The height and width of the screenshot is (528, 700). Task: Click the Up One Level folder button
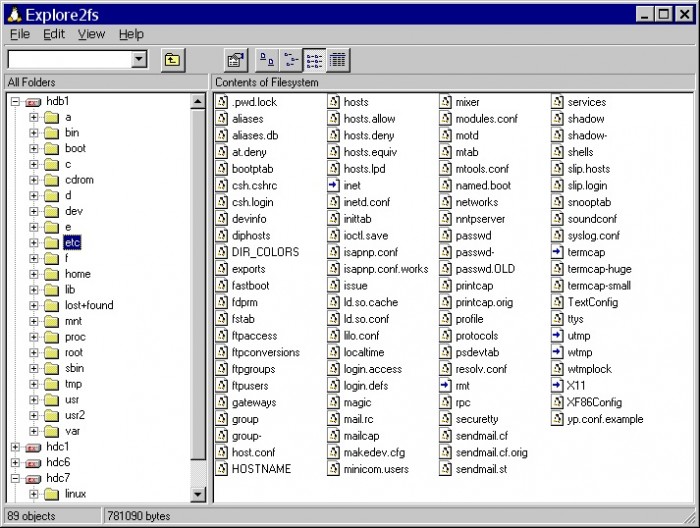172,60
